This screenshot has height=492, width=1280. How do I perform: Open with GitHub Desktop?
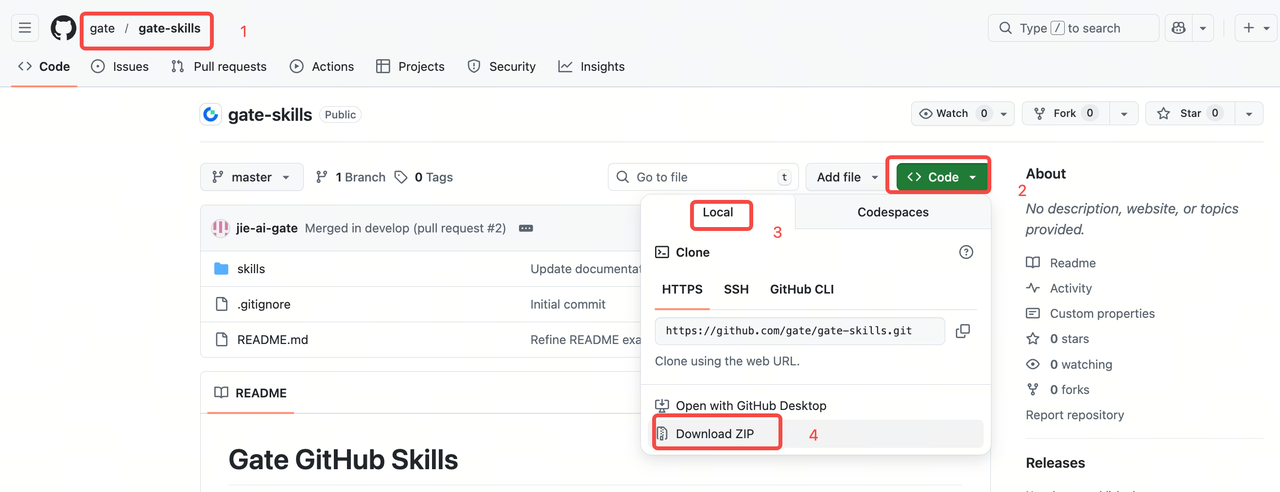[x=750, y=406]
